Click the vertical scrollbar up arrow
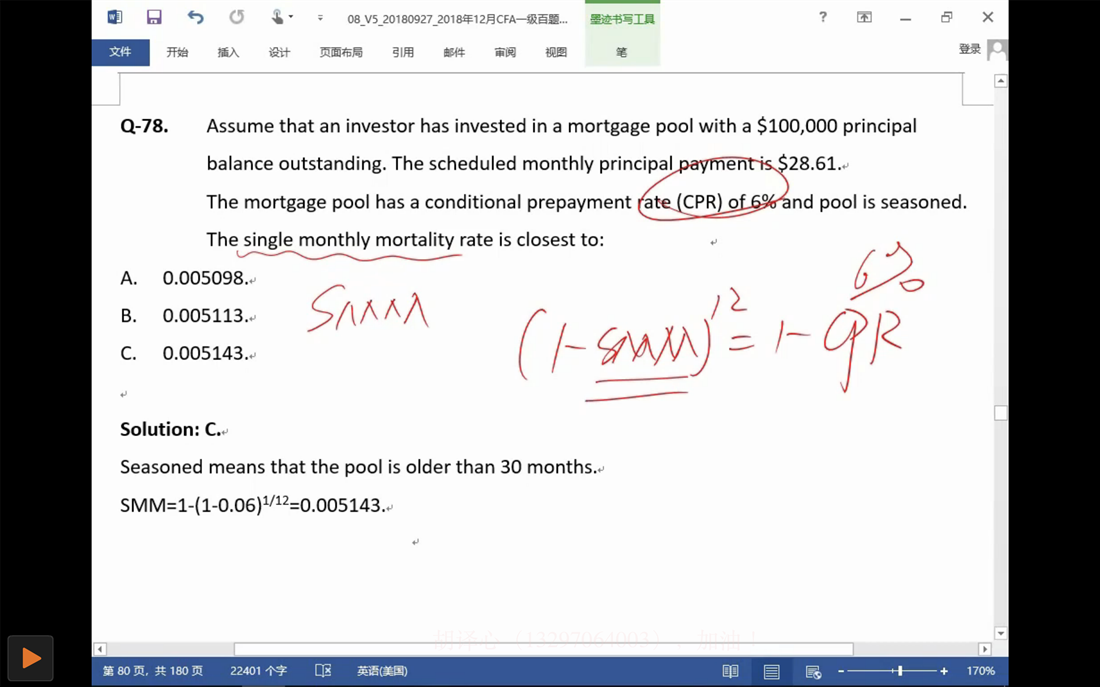 coord(1001,81)
